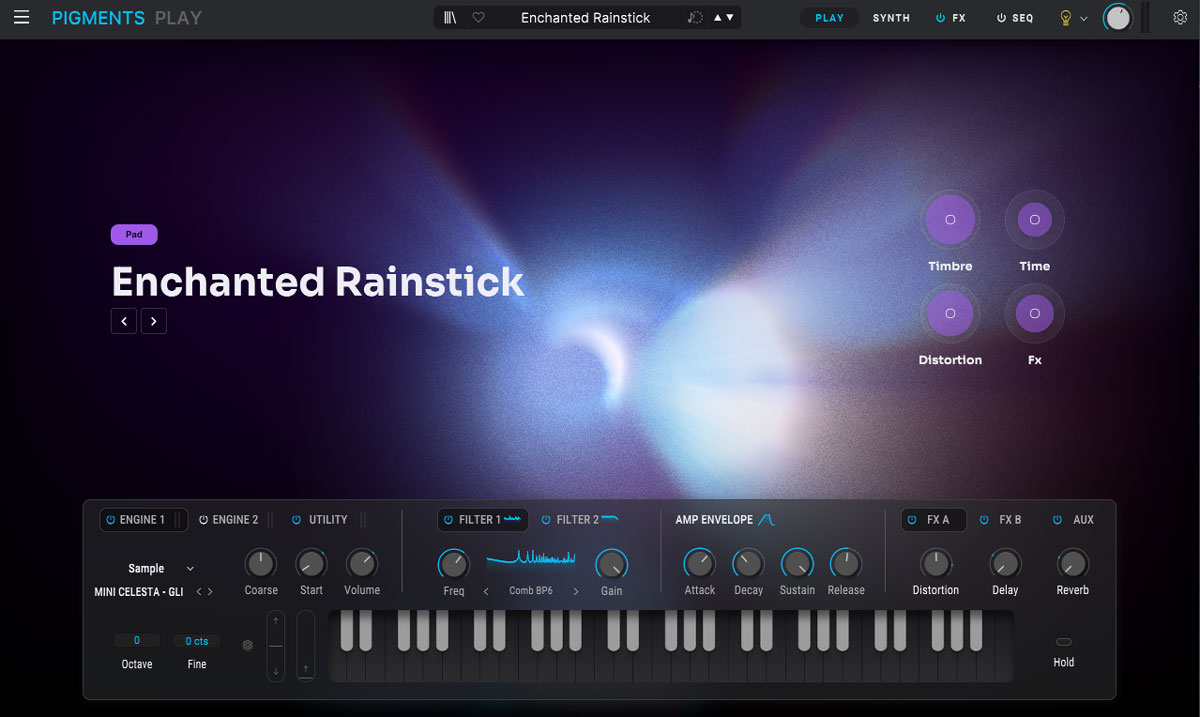Click the Timbre macro knob
1200x717 pixels.
(950, 219)
